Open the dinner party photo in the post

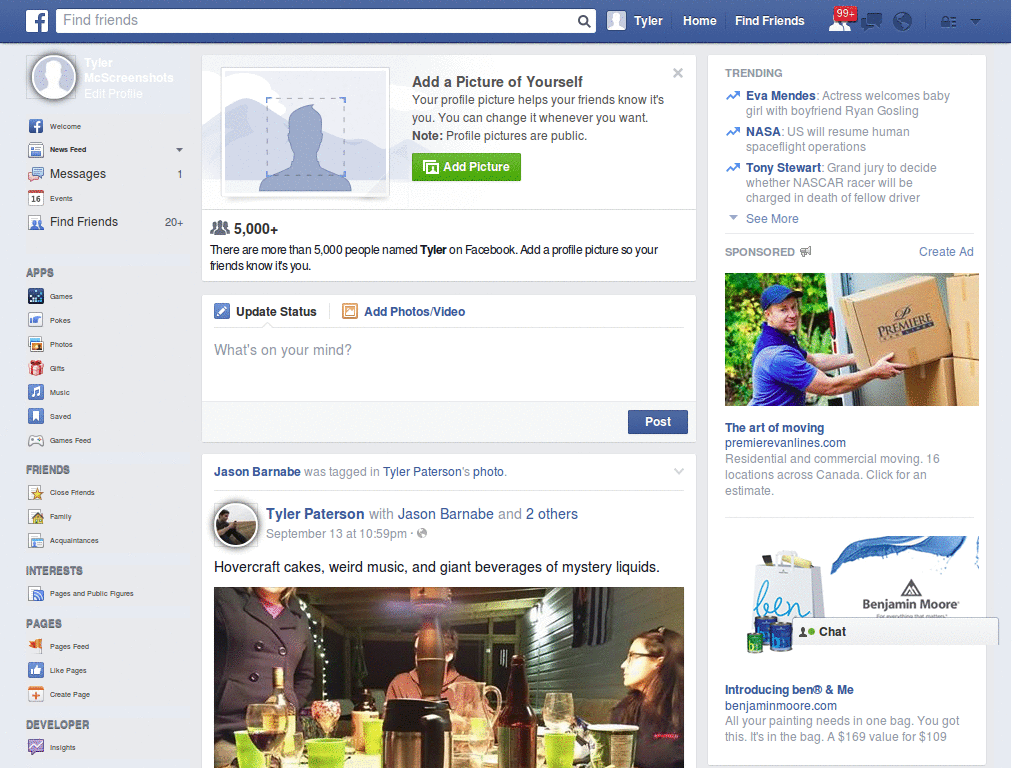[x=449, y=677]
